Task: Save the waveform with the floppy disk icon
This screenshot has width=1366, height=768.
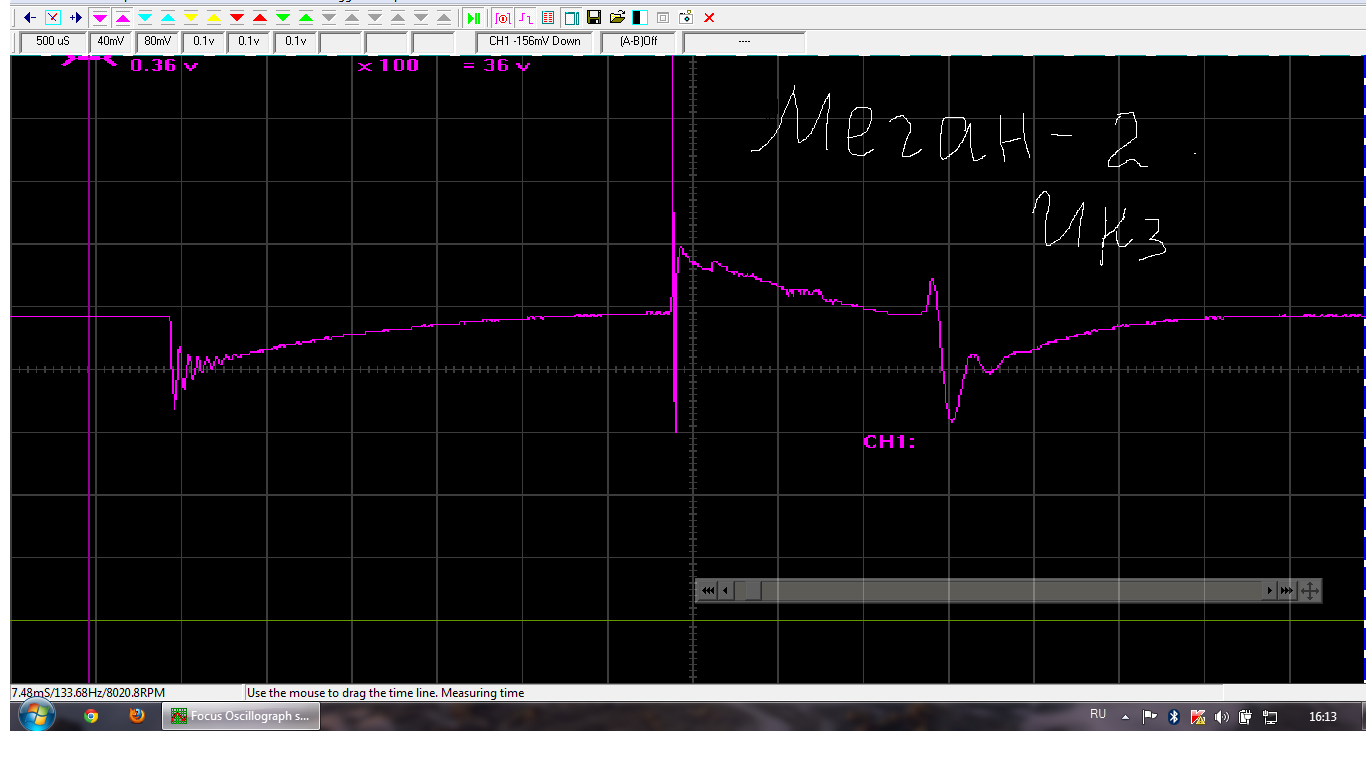Action: coord(594,18)
